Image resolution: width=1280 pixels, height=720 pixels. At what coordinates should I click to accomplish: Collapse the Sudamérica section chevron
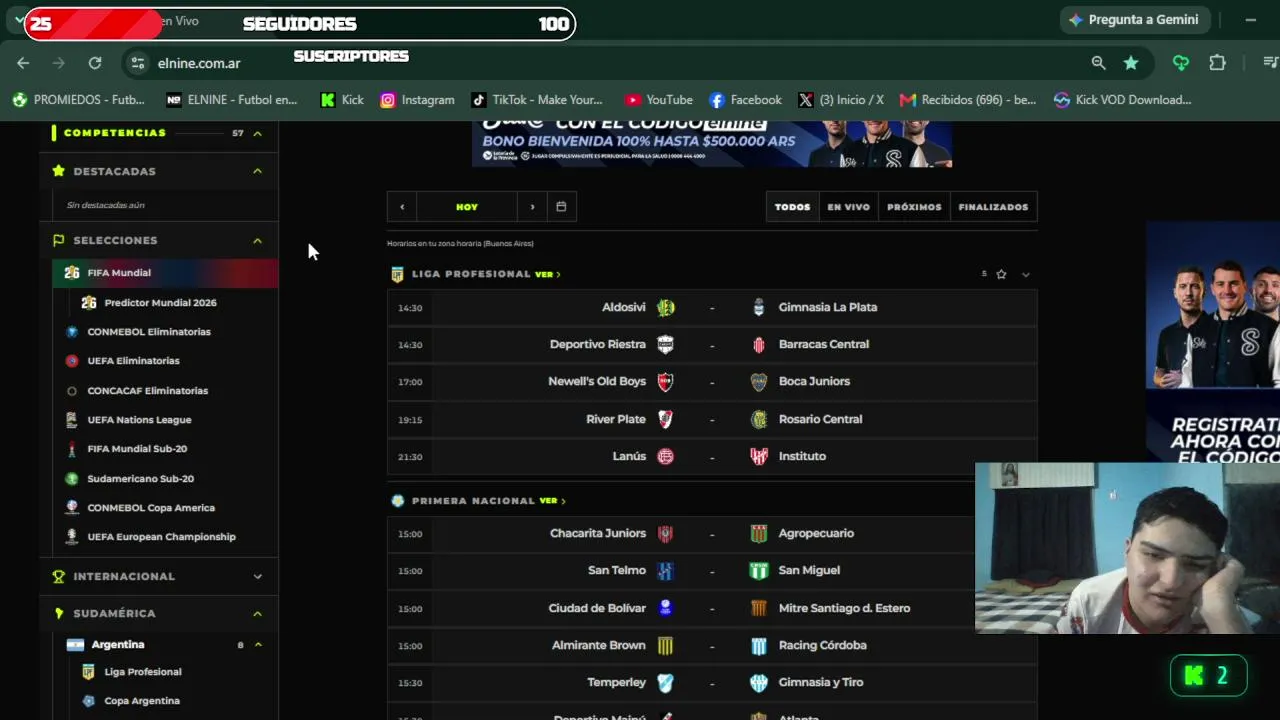coord(257,614)
